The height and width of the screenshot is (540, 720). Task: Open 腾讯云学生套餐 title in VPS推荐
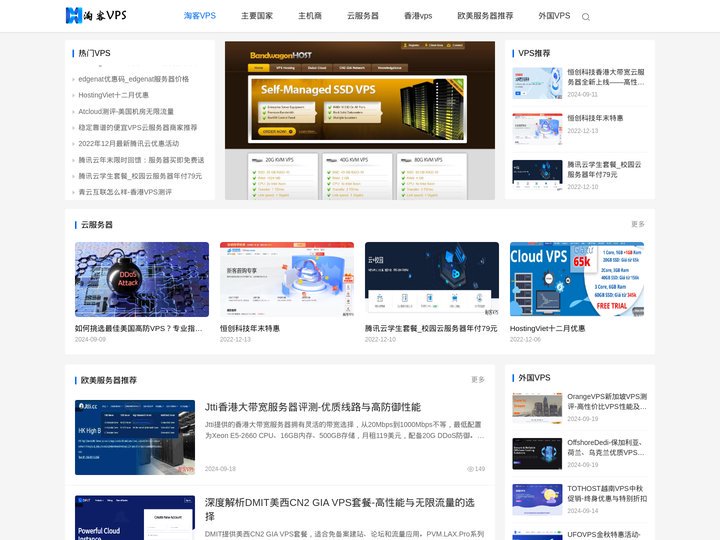(x=604, y=169)
